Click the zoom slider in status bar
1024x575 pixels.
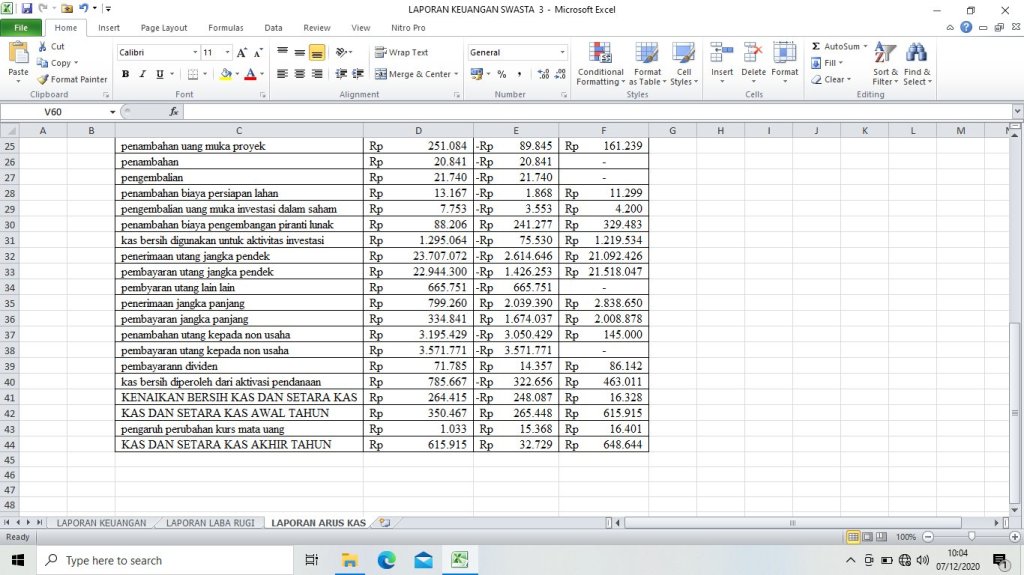(x=969, y=537)
